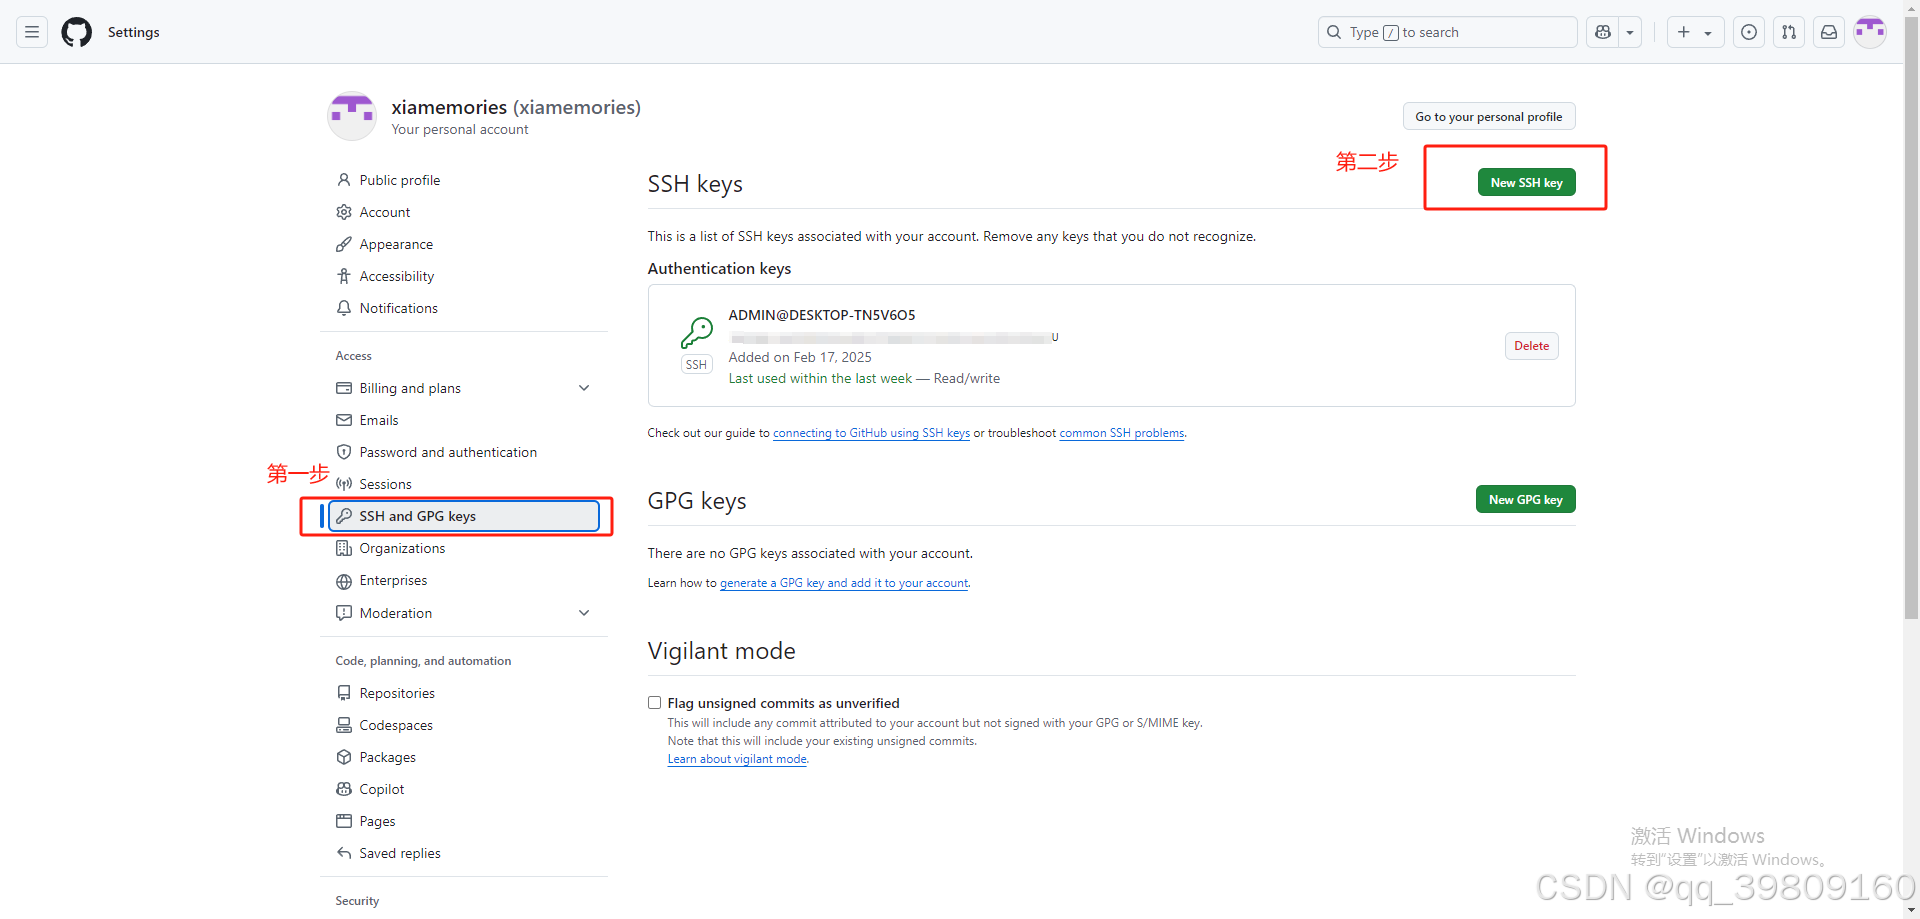Viewport: 1920px width, 919px height.
Task: Click the Repositories repo icon
Action: pyautogui.click(x=344, y=693)
